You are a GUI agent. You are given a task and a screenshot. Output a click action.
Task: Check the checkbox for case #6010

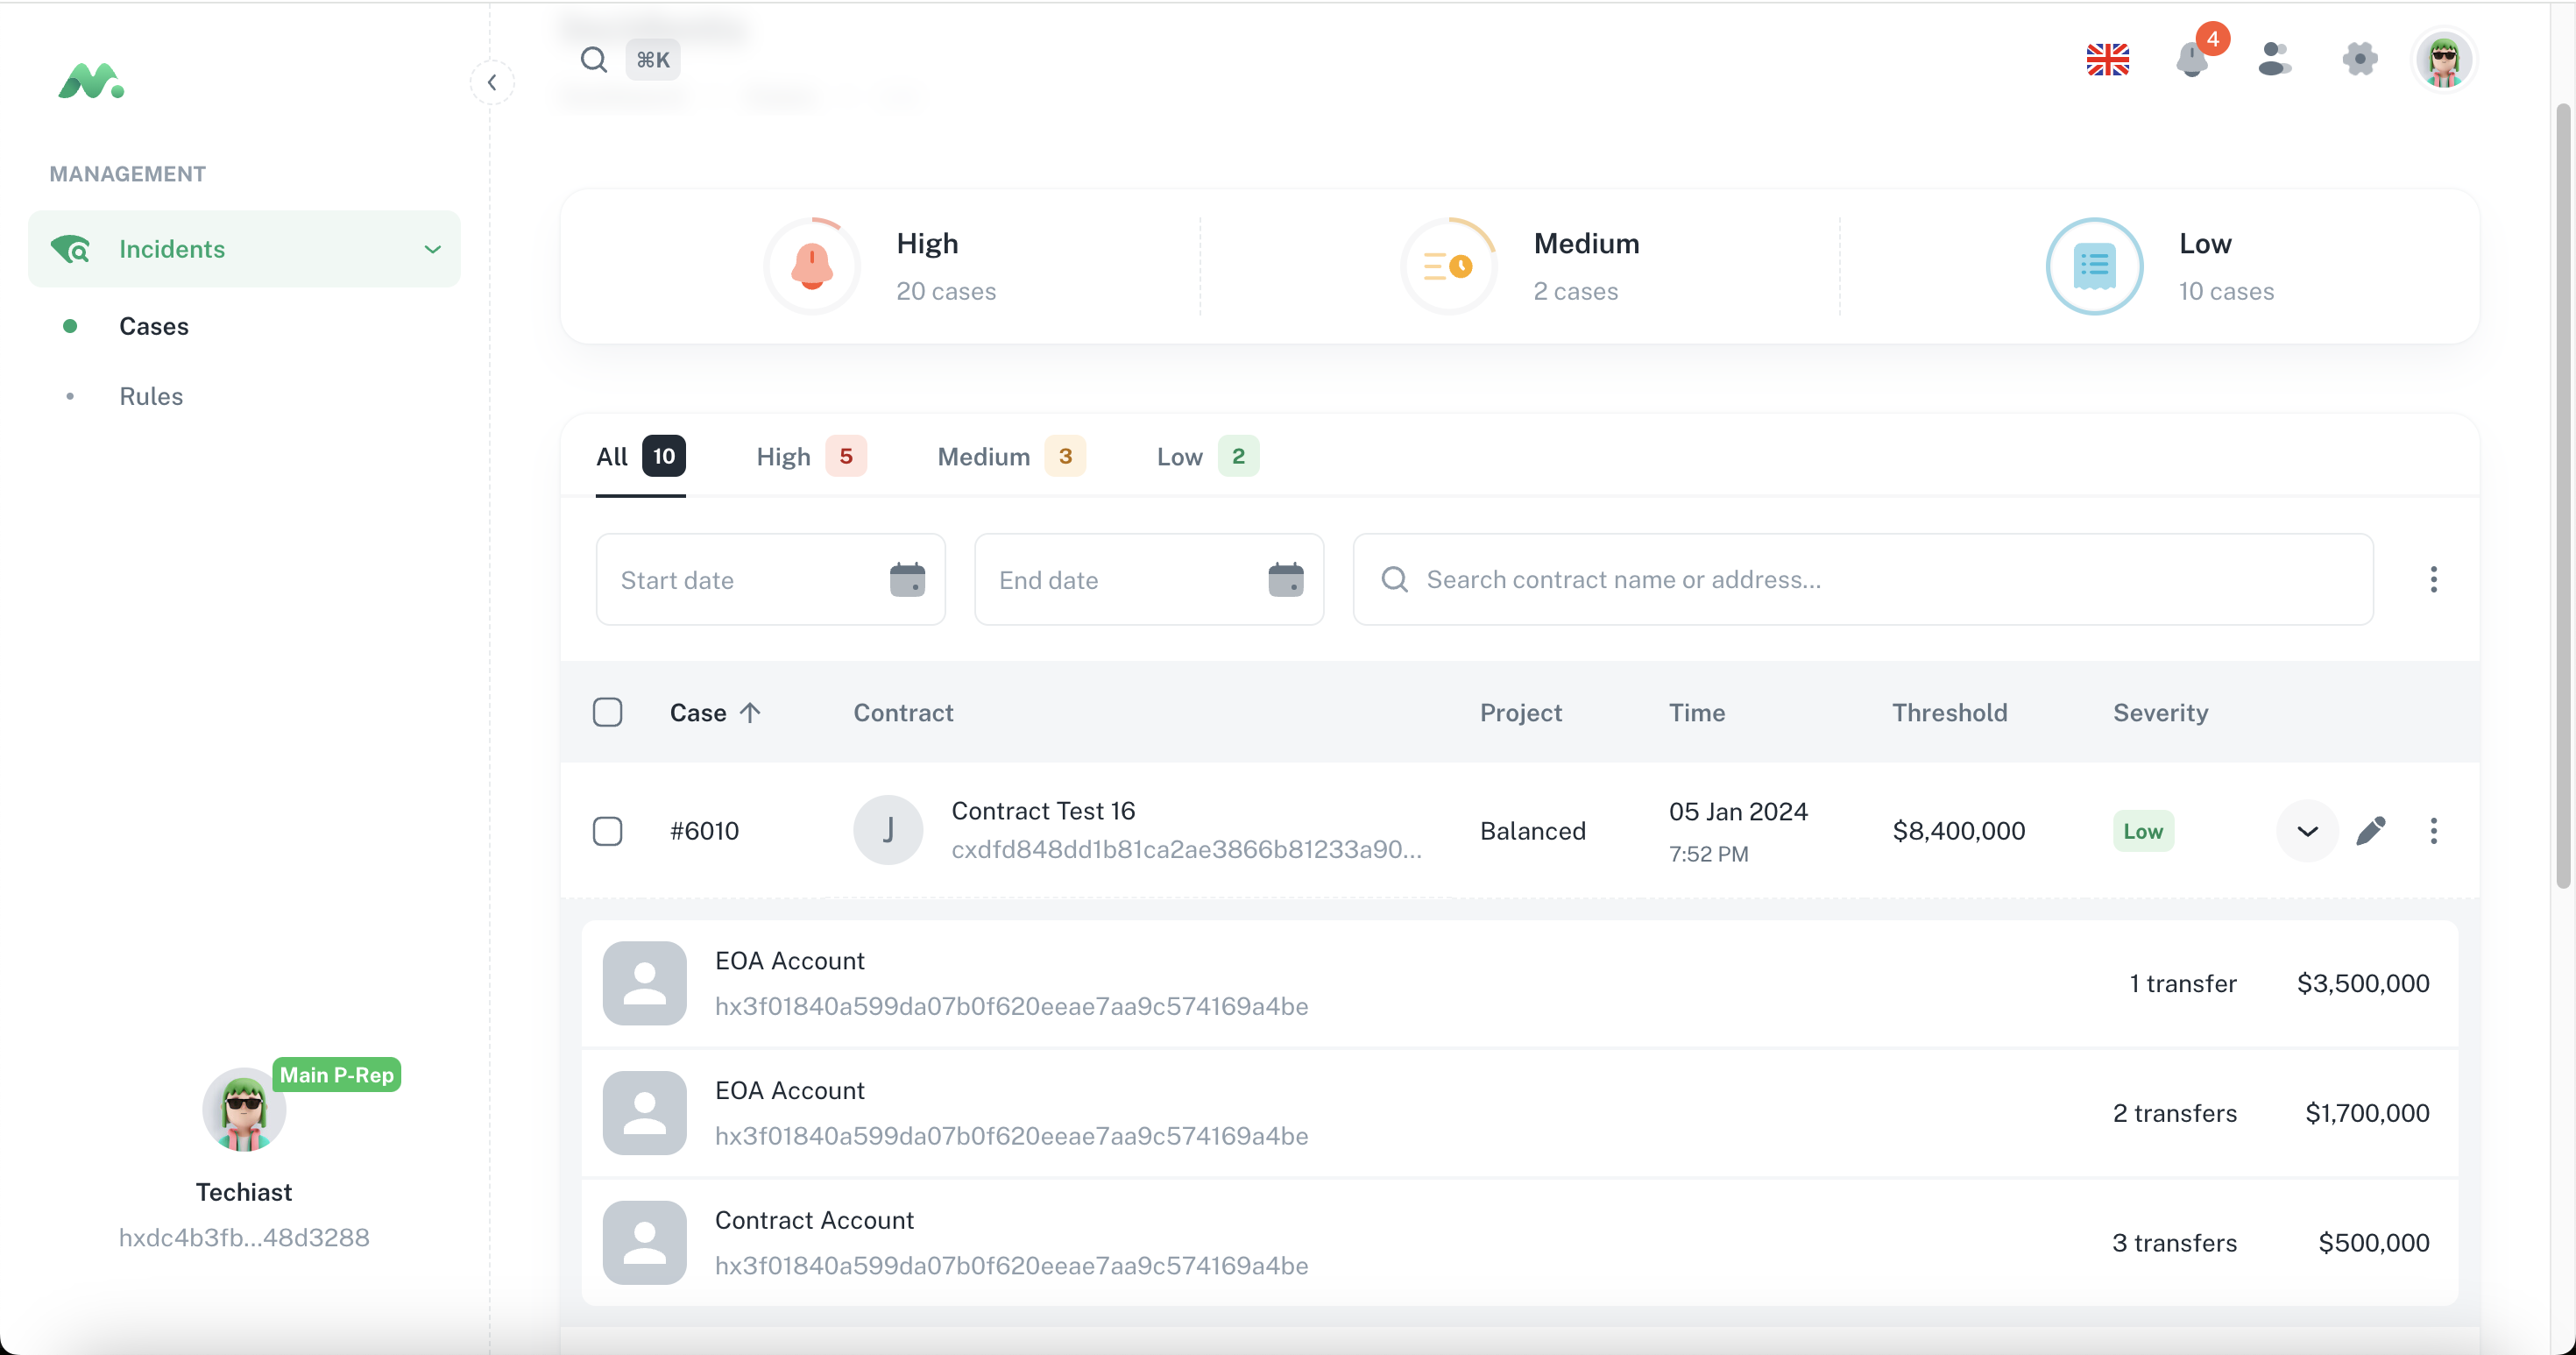click(607, 831)
